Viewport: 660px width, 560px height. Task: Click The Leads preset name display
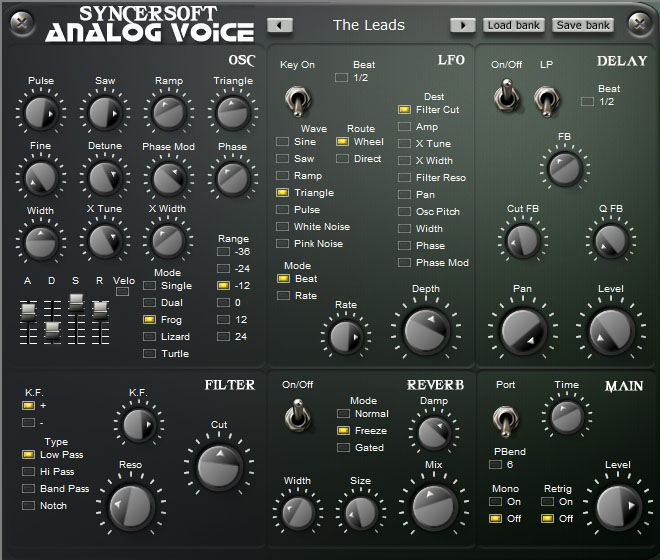pyautogui.click(x=369, y=25)
